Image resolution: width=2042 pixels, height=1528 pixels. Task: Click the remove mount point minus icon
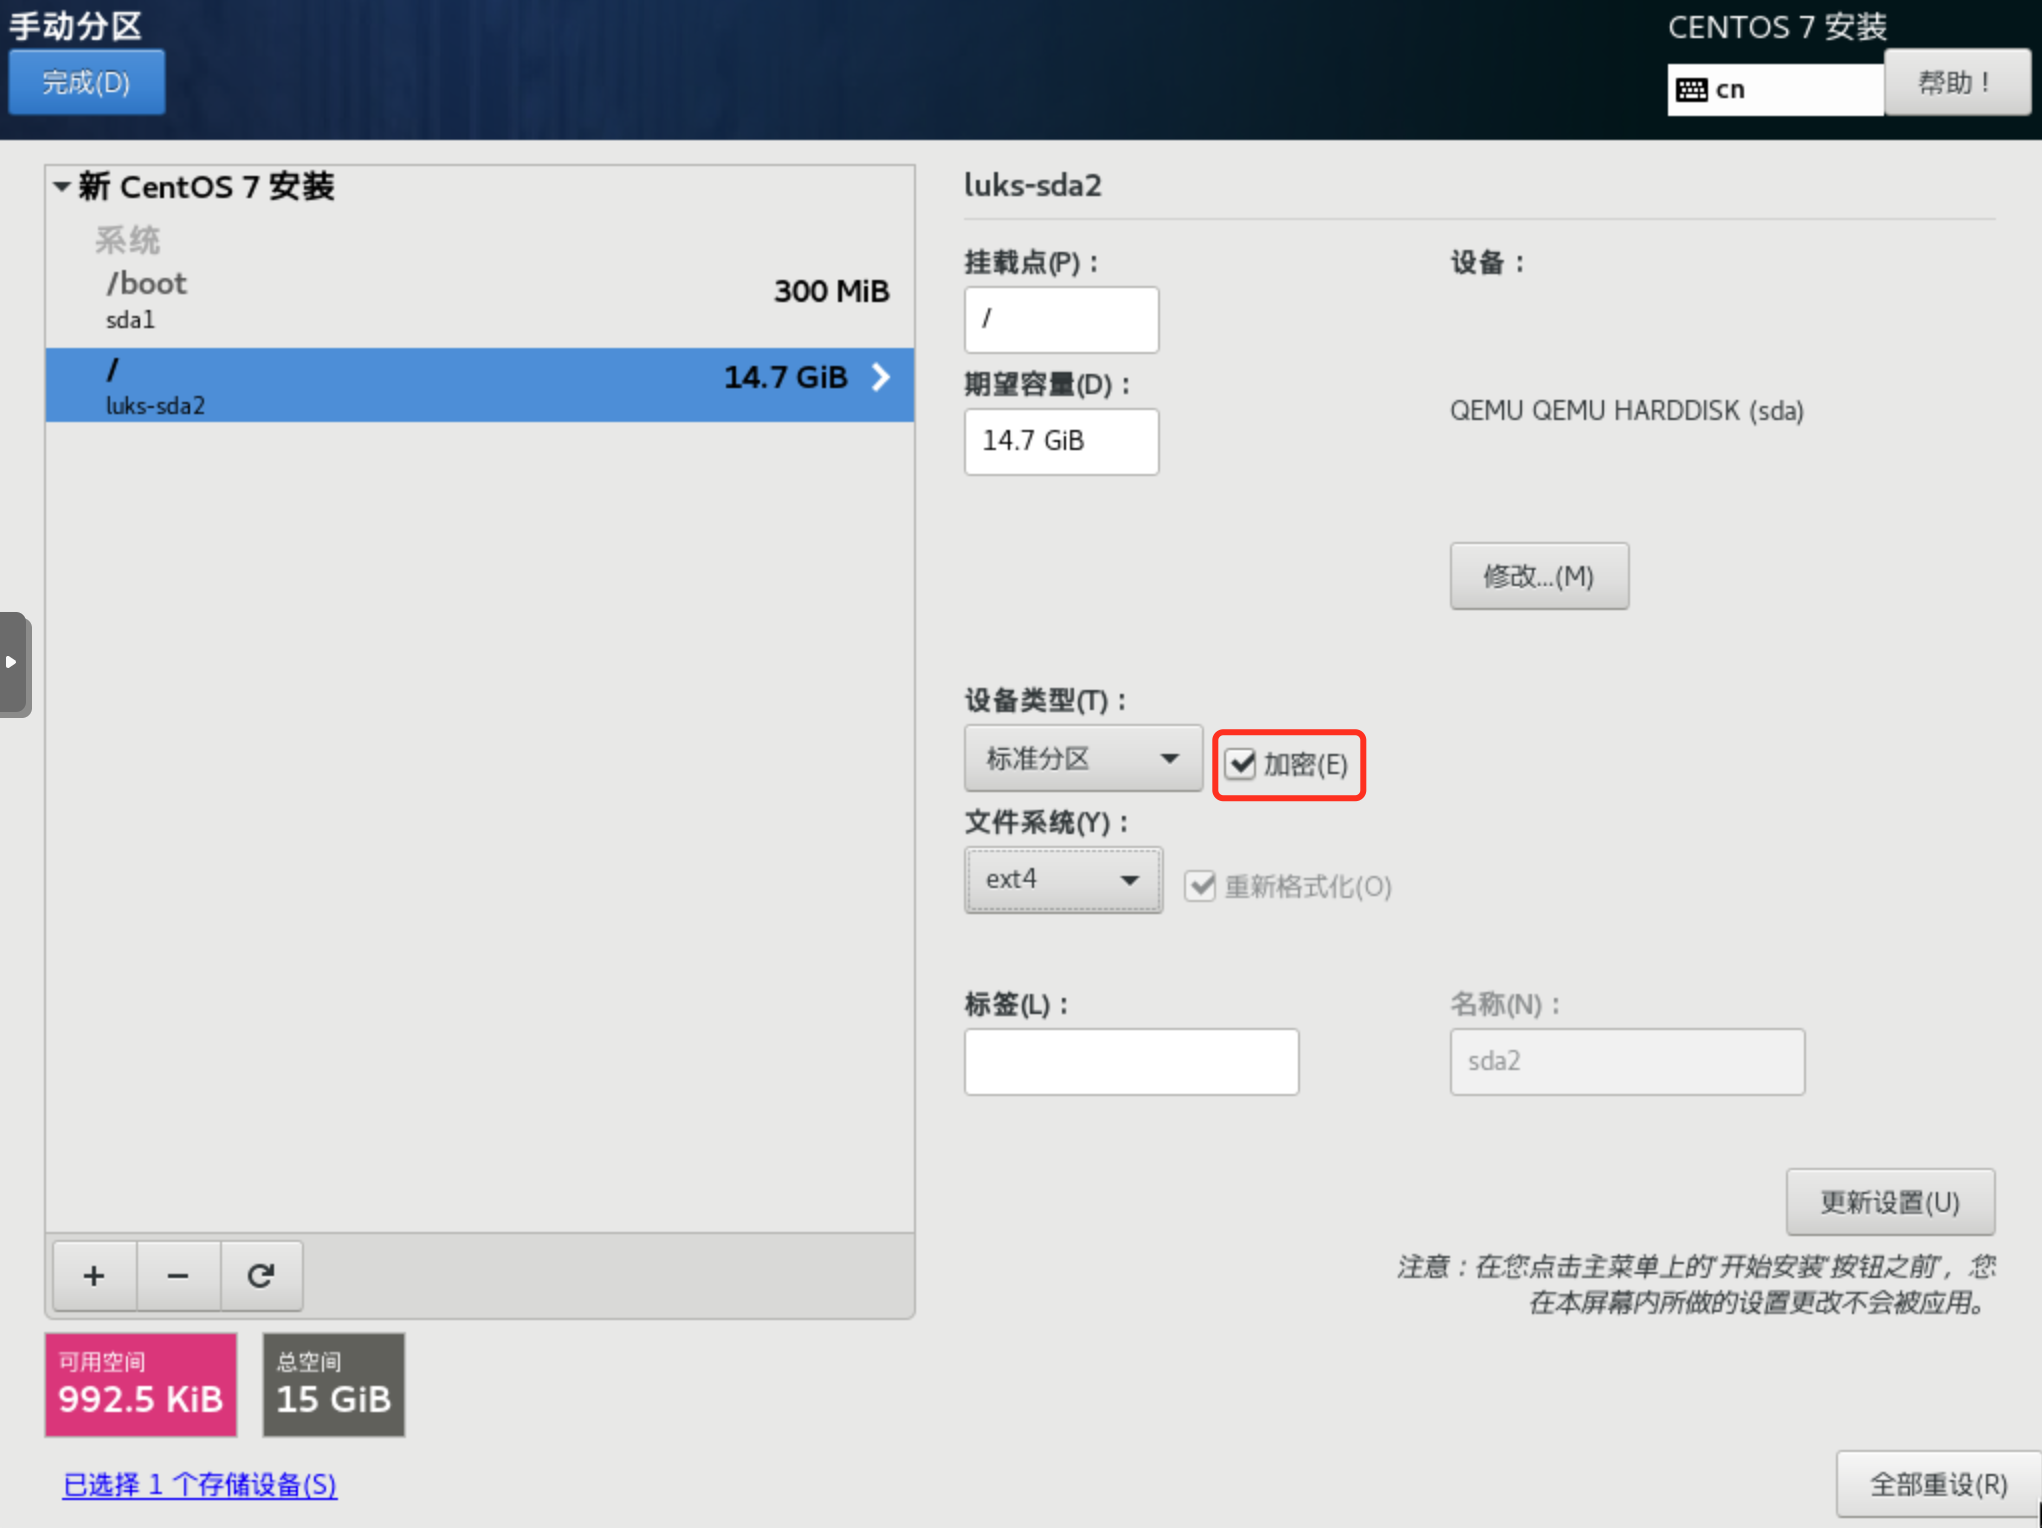click(x=178, y=1276)
